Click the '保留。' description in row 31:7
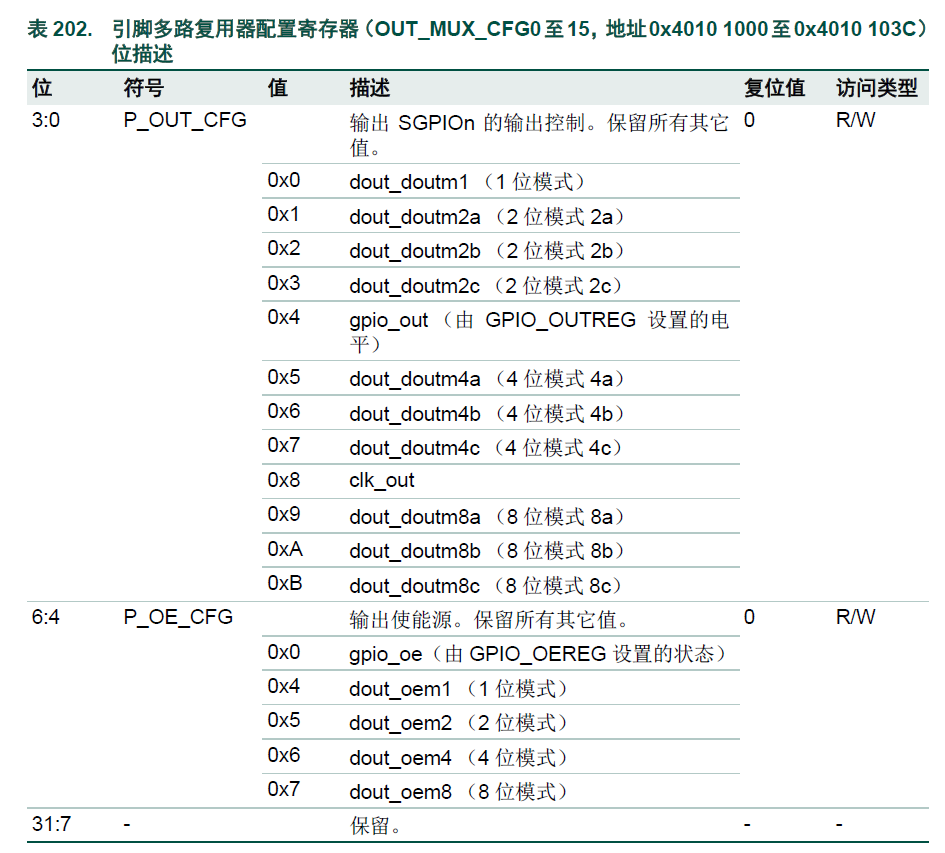The image size is (945, 853). coord(375,826)
